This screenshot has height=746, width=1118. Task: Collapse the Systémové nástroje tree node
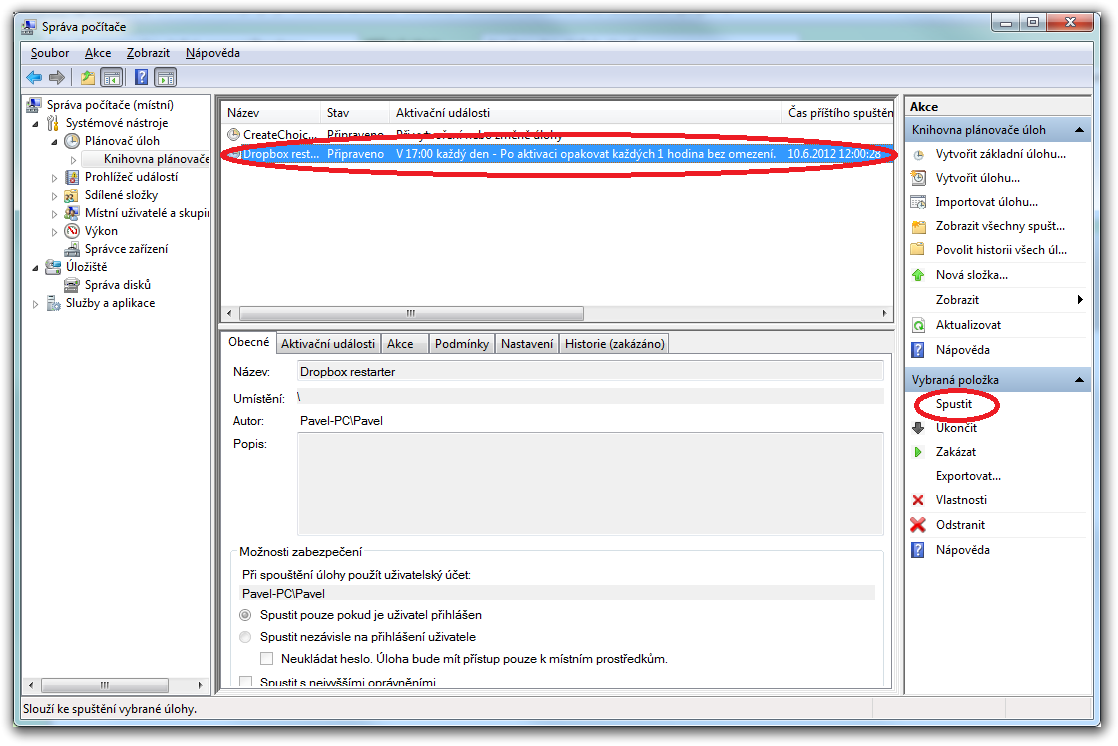pyautogui.click(x=36, y=123)
